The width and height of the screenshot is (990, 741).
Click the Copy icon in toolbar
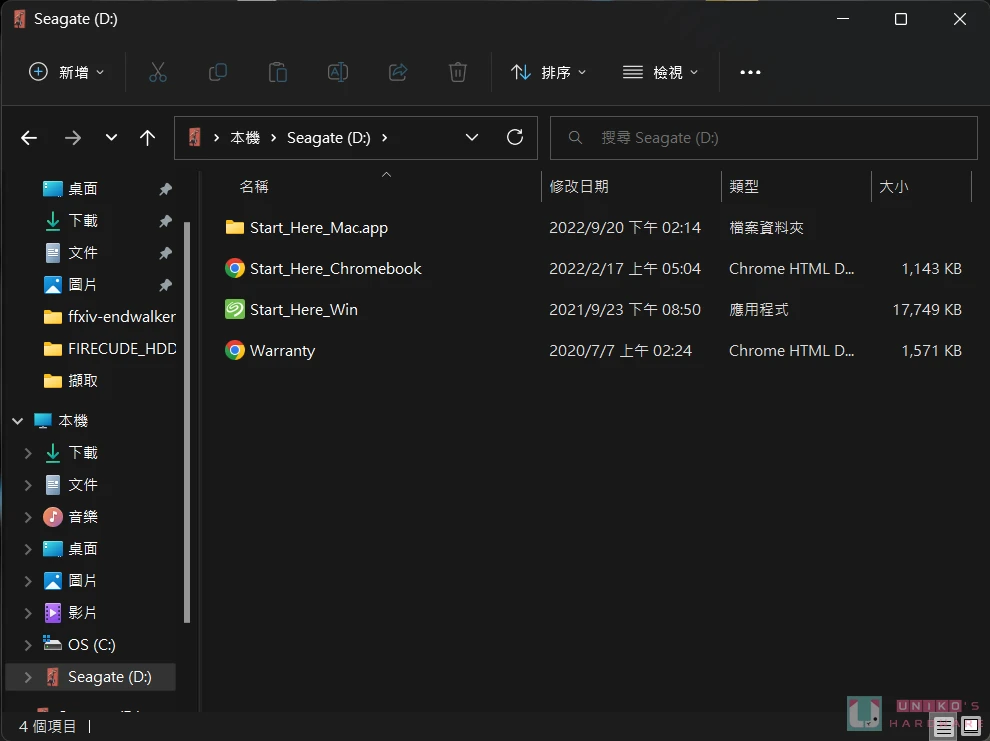point(218,73)
